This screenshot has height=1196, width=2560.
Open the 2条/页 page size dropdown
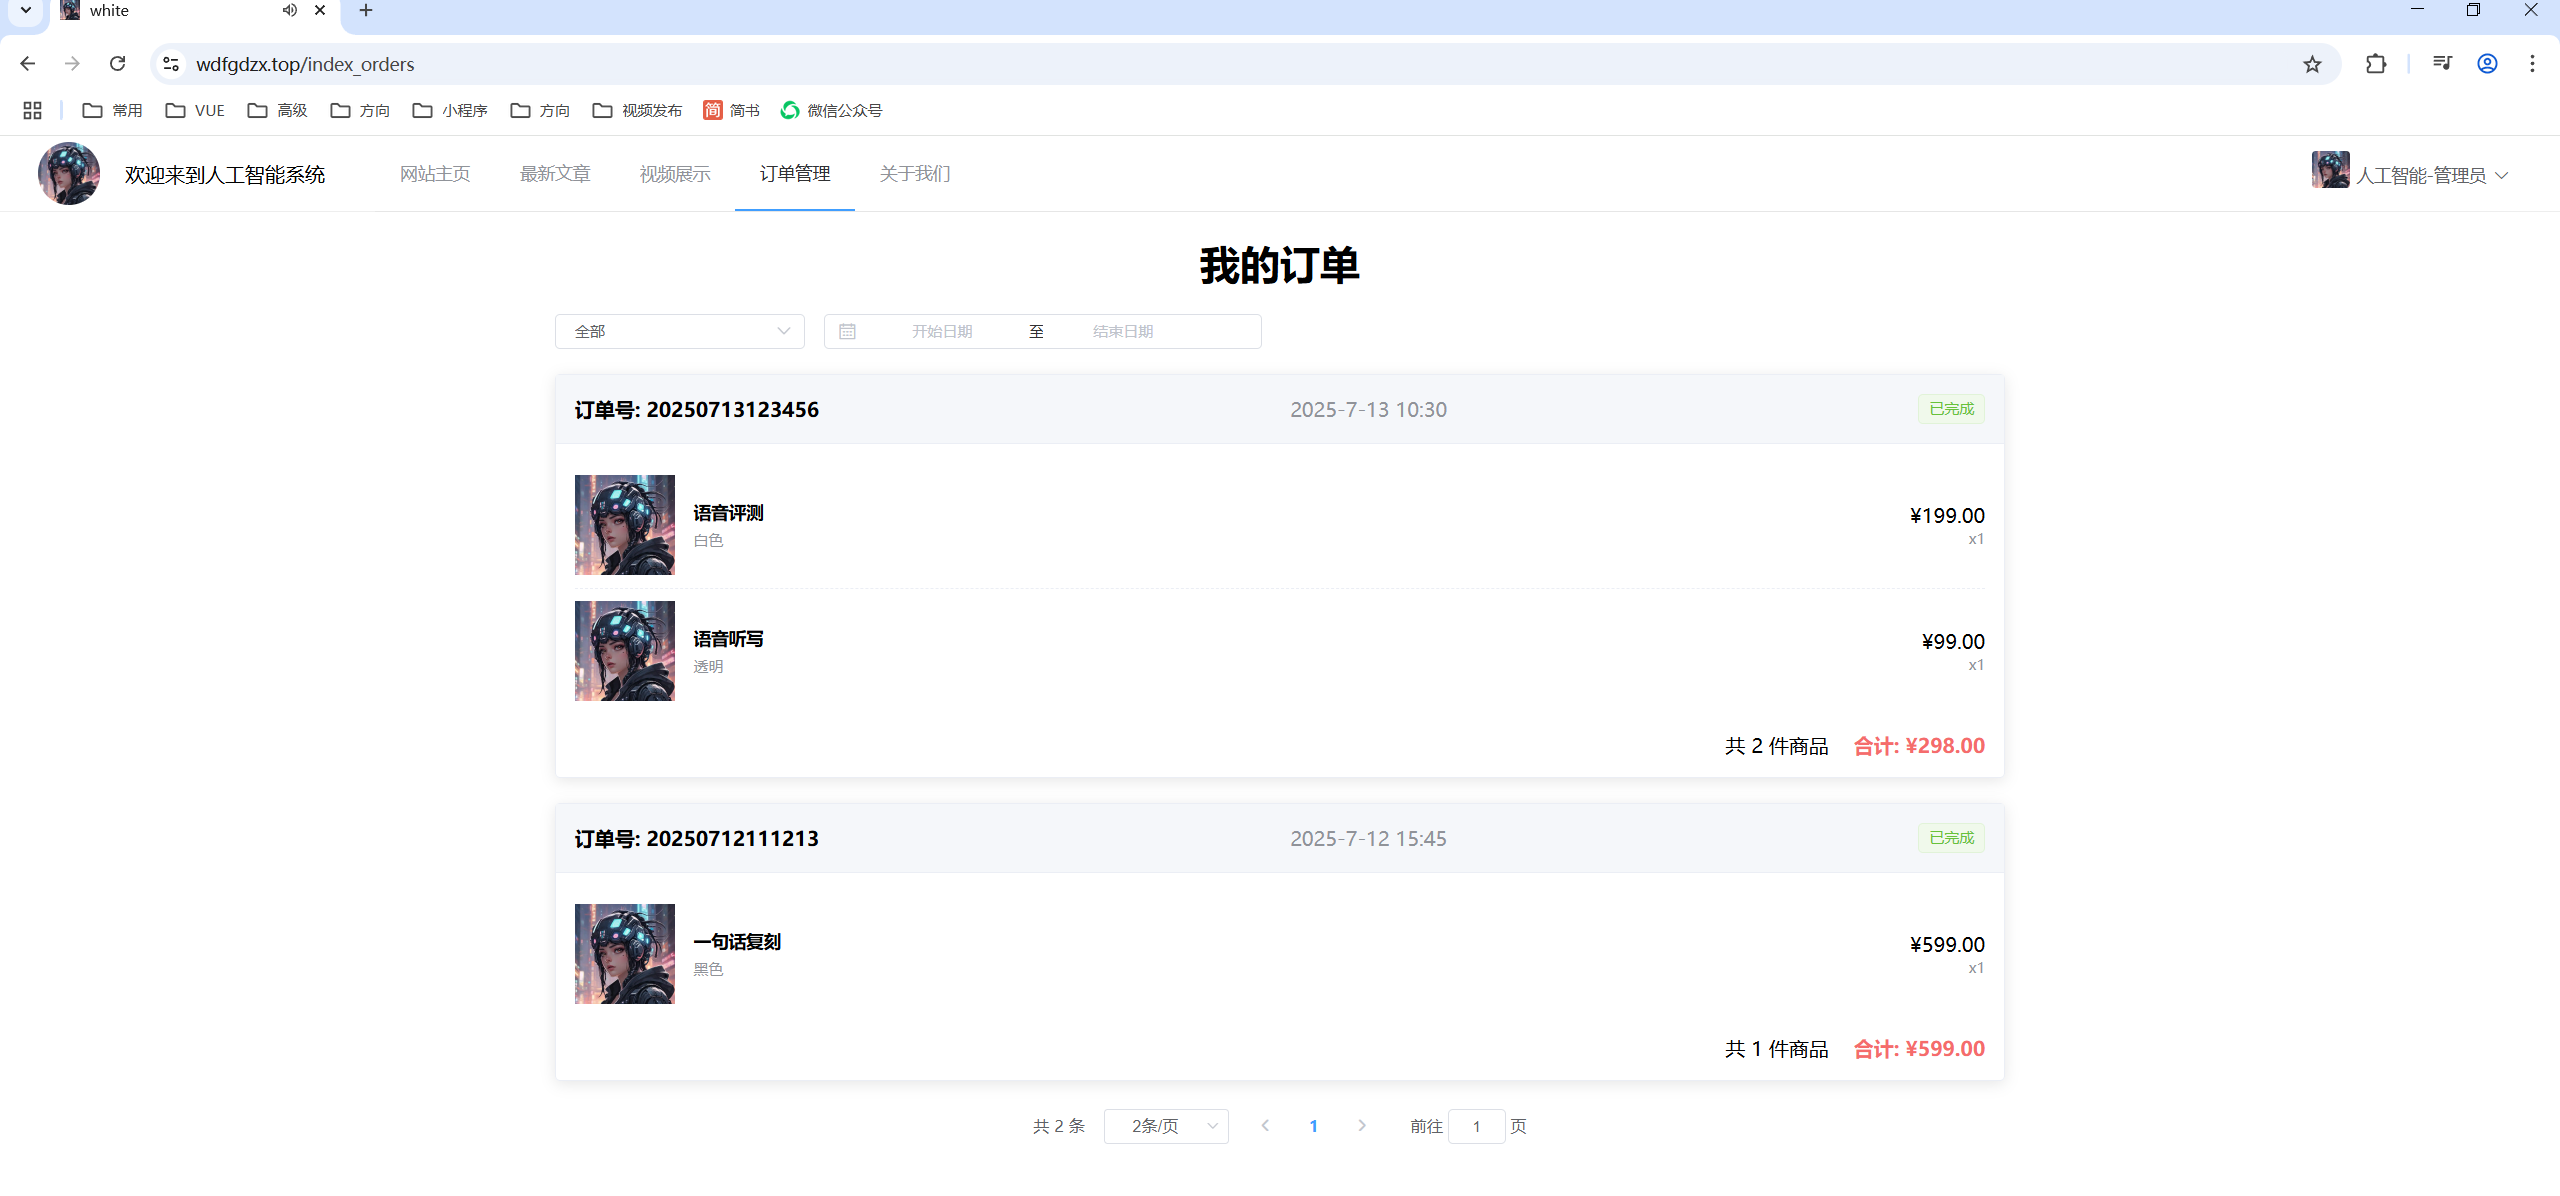click(x=1166, y=1126)
